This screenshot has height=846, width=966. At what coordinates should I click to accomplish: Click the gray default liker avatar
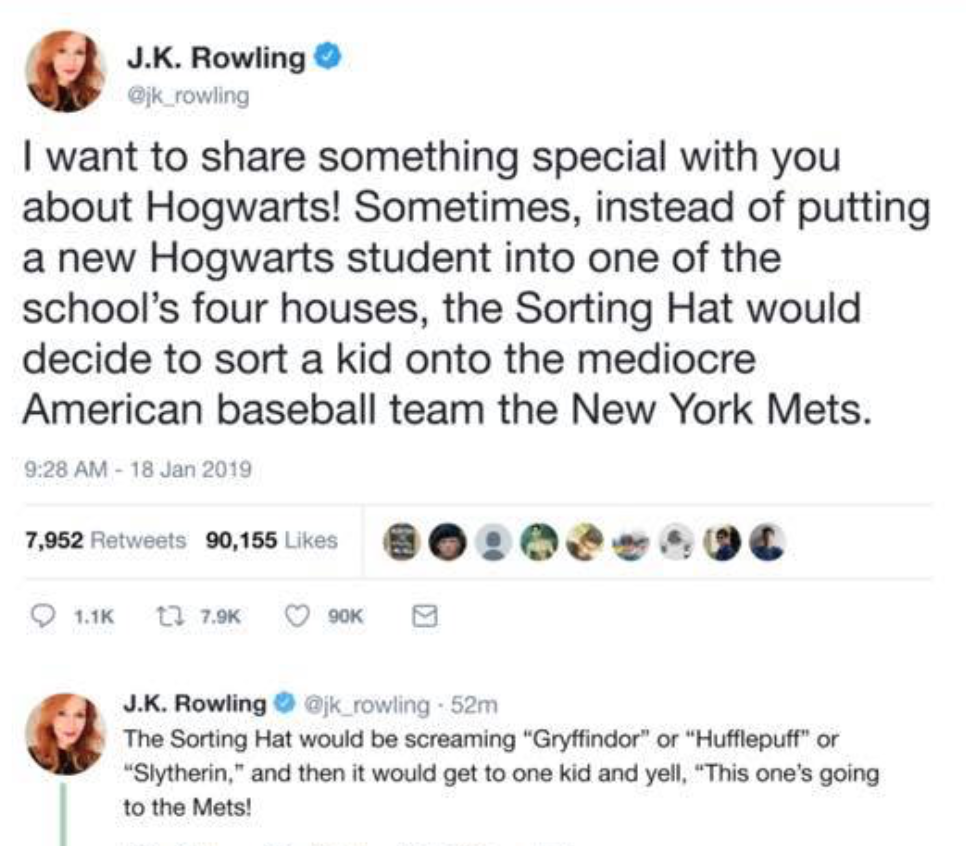click(x=493, y=542)
